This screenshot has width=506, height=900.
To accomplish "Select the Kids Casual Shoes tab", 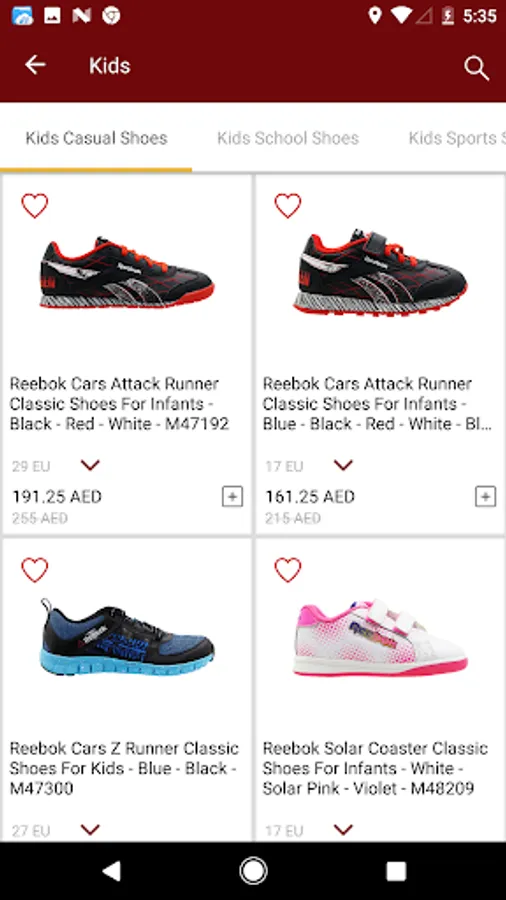I will pos(96,138).
